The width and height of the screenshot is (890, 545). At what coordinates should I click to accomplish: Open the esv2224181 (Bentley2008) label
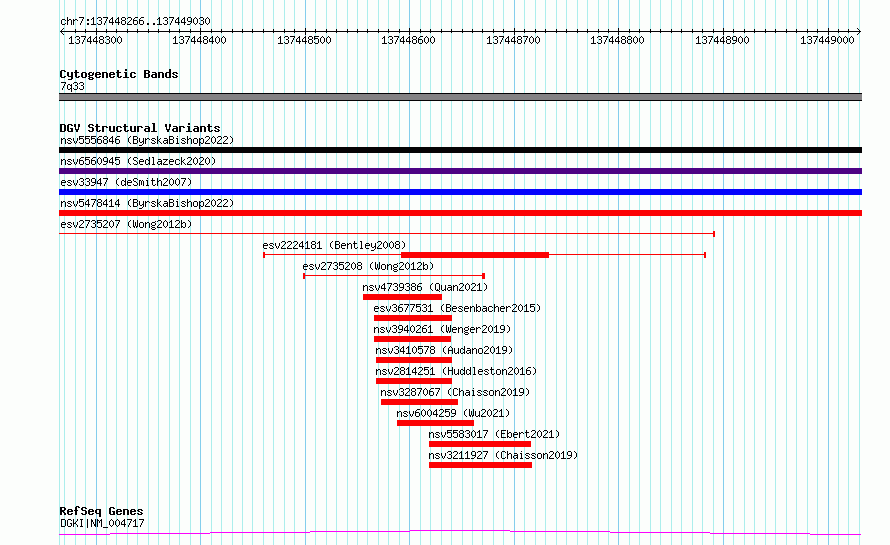[x=334, y=245]
